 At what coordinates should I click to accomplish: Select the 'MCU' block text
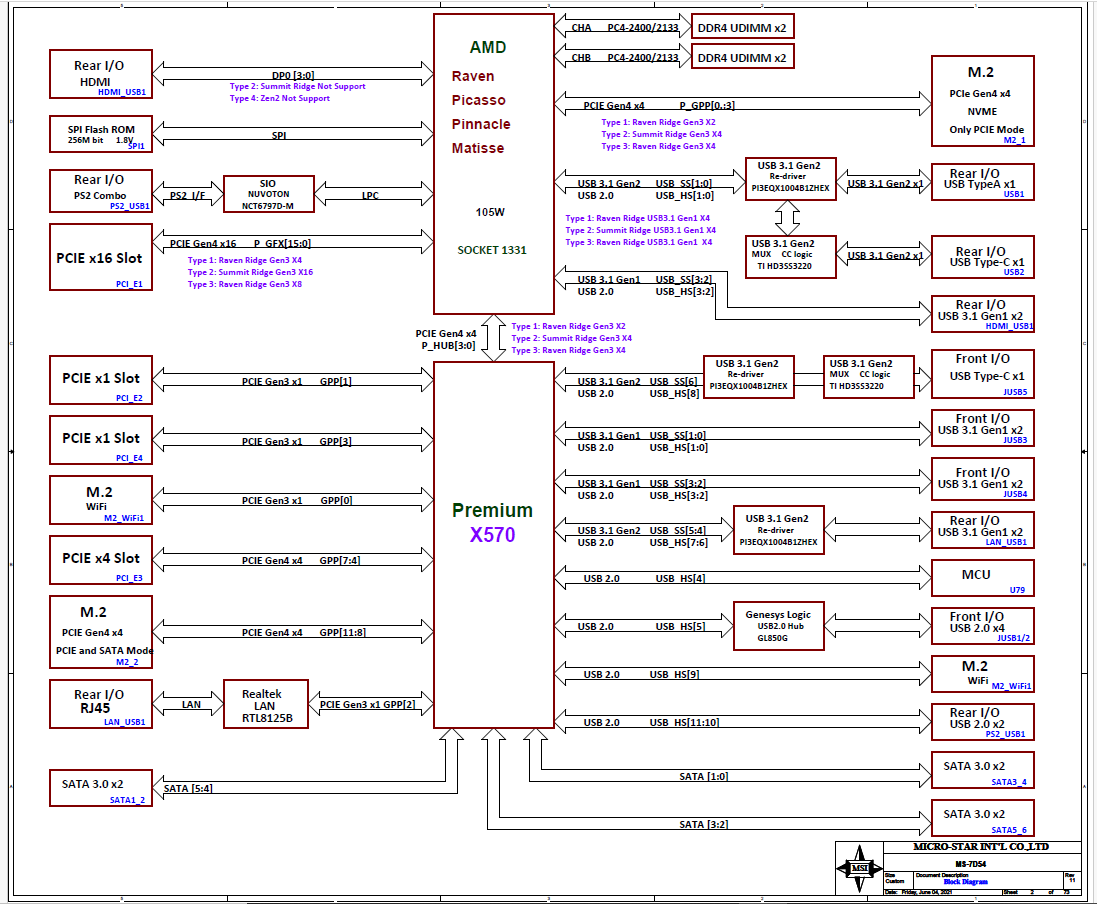pos(976,574)
